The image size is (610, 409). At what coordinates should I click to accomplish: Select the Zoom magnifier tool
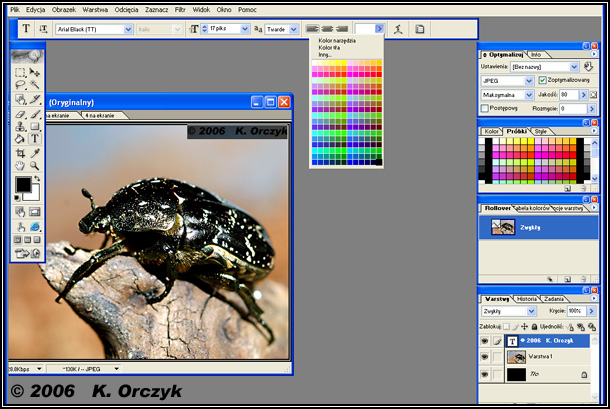pyautogui.click(x=35, y=165)
